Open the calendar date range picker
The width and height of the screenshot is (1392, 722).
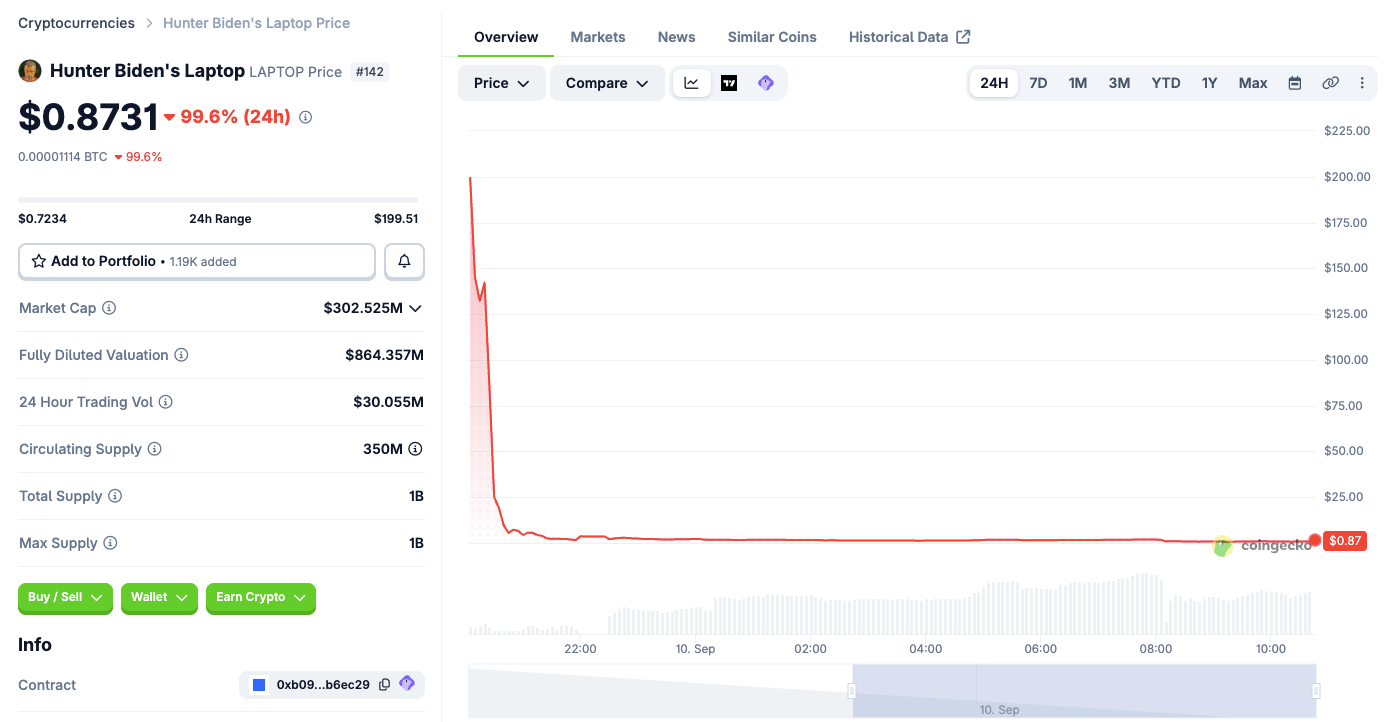click(x=1295, y=83)
